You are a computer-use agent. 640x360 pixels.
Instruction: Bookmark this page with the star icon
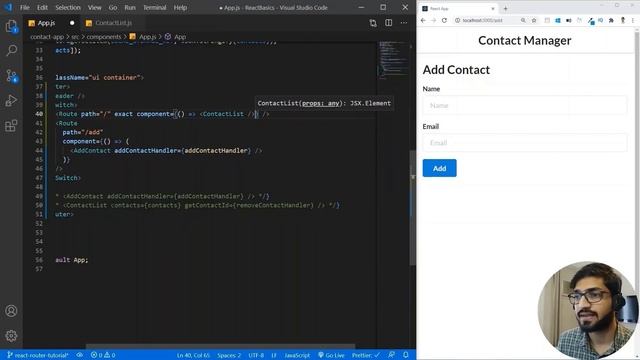pyautogui.click(x=533, y=20)
